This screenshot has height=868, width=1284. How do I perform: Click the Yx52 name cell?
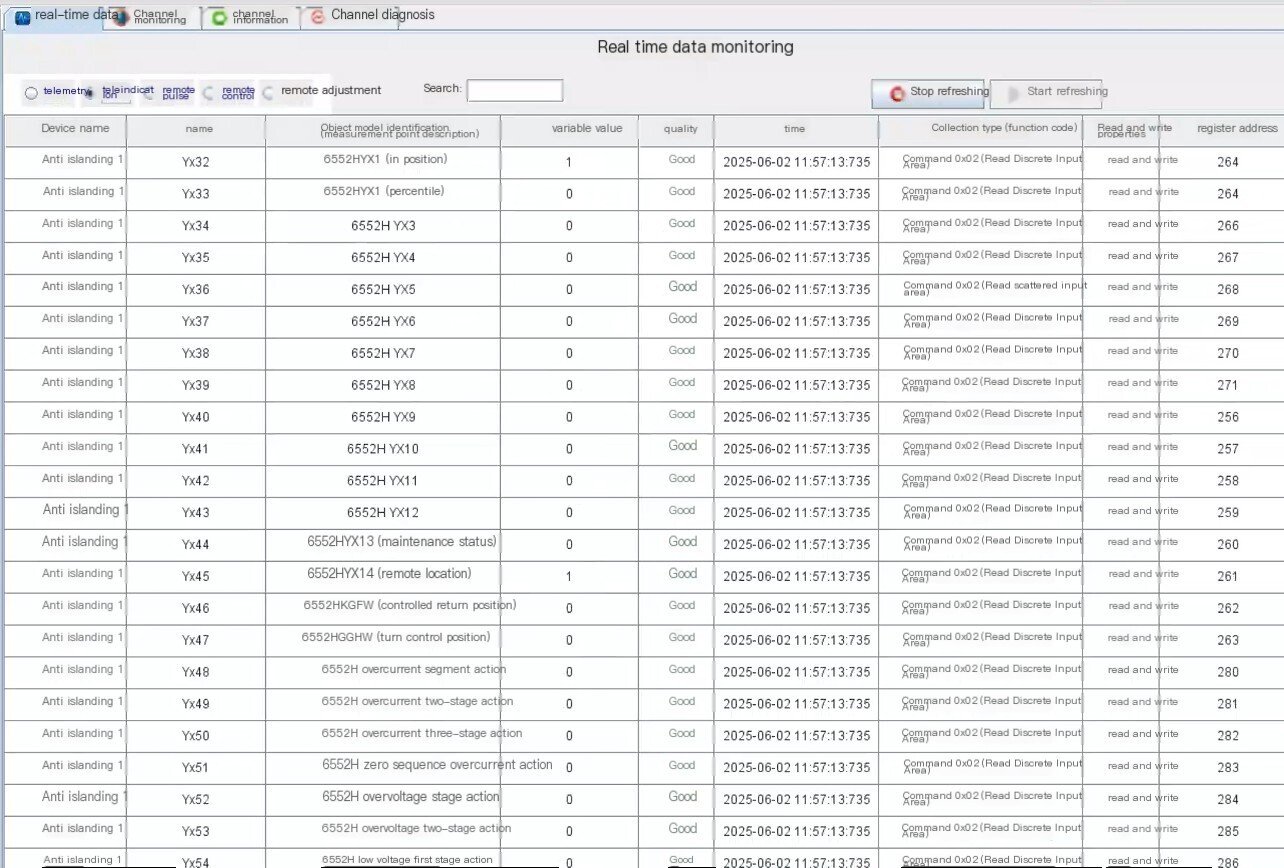click(196, 800)
